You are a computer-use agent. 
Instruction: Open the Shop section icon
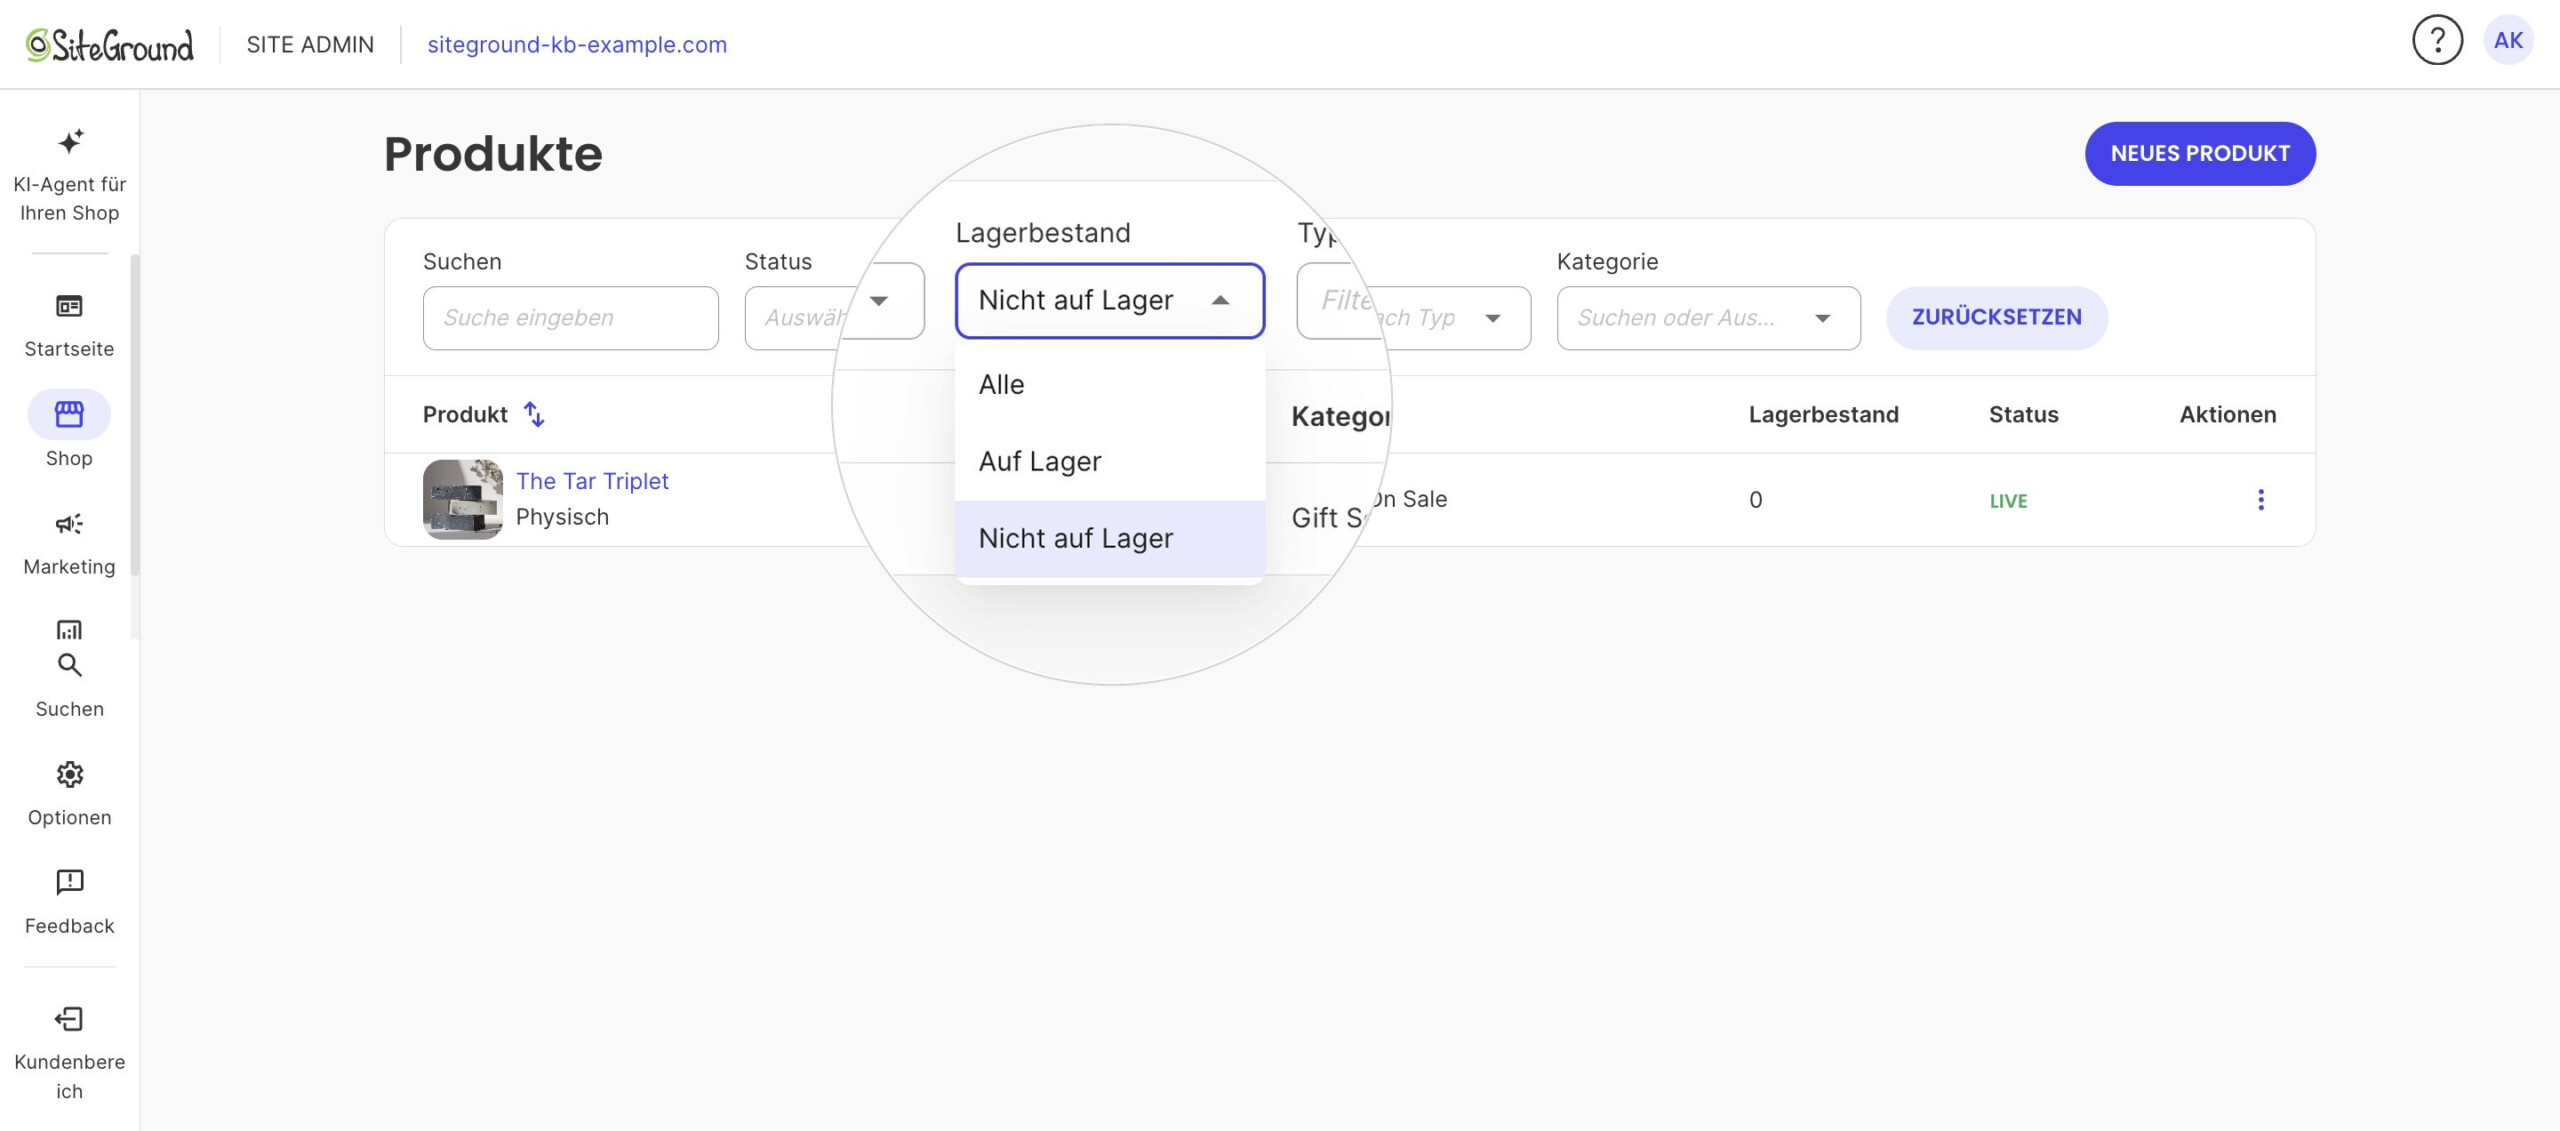[69, 413]
